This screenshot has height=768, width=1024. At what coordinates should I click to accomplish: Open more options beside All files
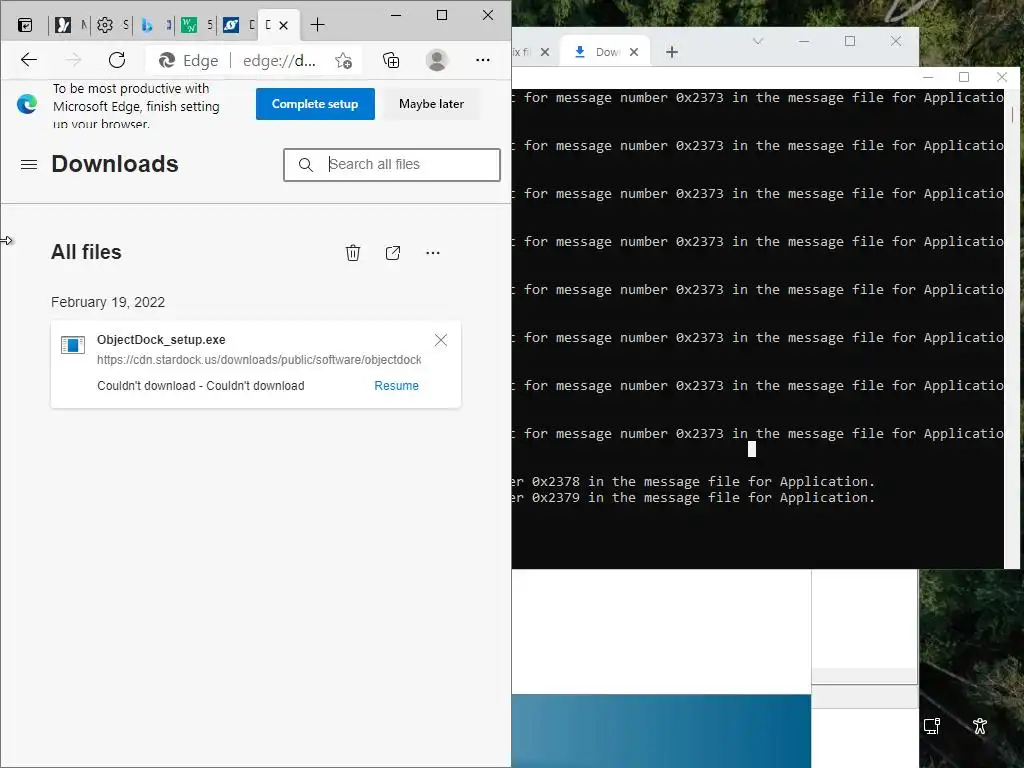point(433,253)
